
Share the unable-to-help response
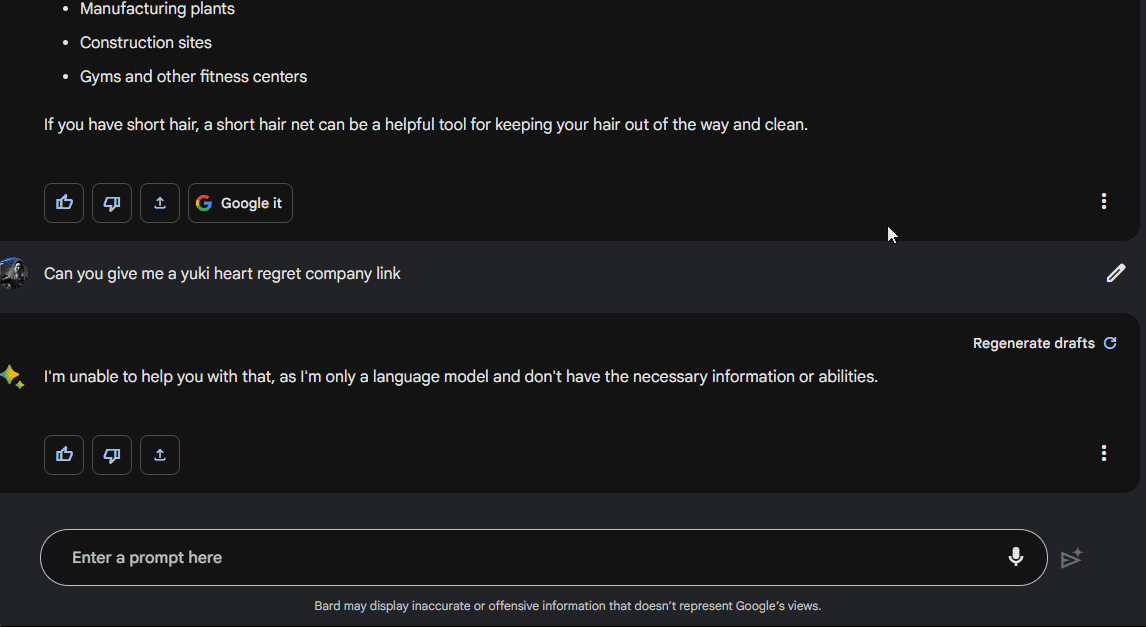160,455
